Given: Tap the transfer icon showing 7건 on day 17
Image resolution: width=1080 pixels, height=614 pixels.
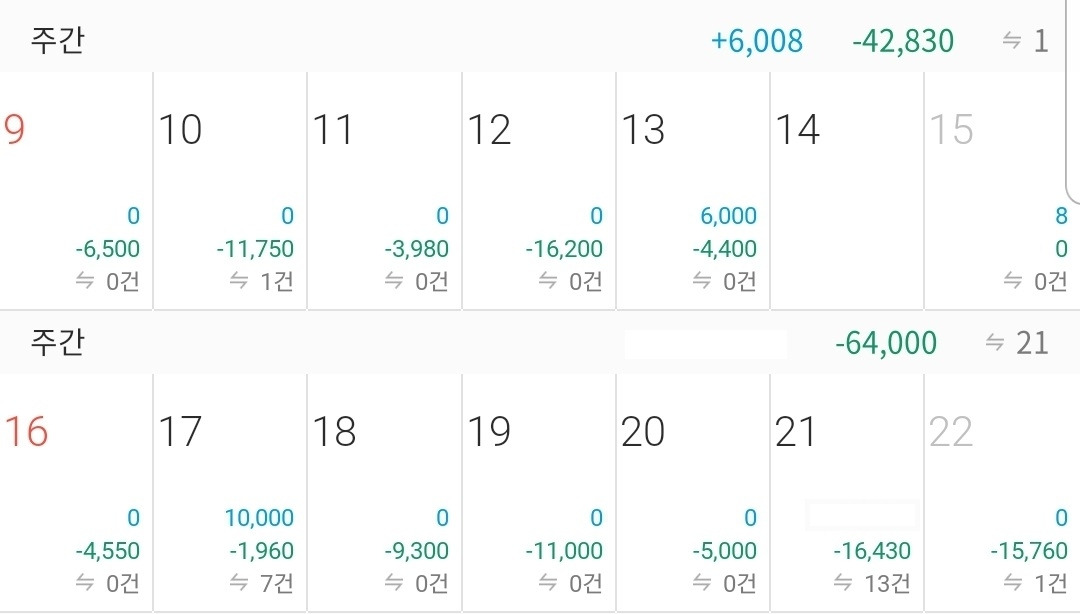Looking at the screenshot, I should [239, 583].
